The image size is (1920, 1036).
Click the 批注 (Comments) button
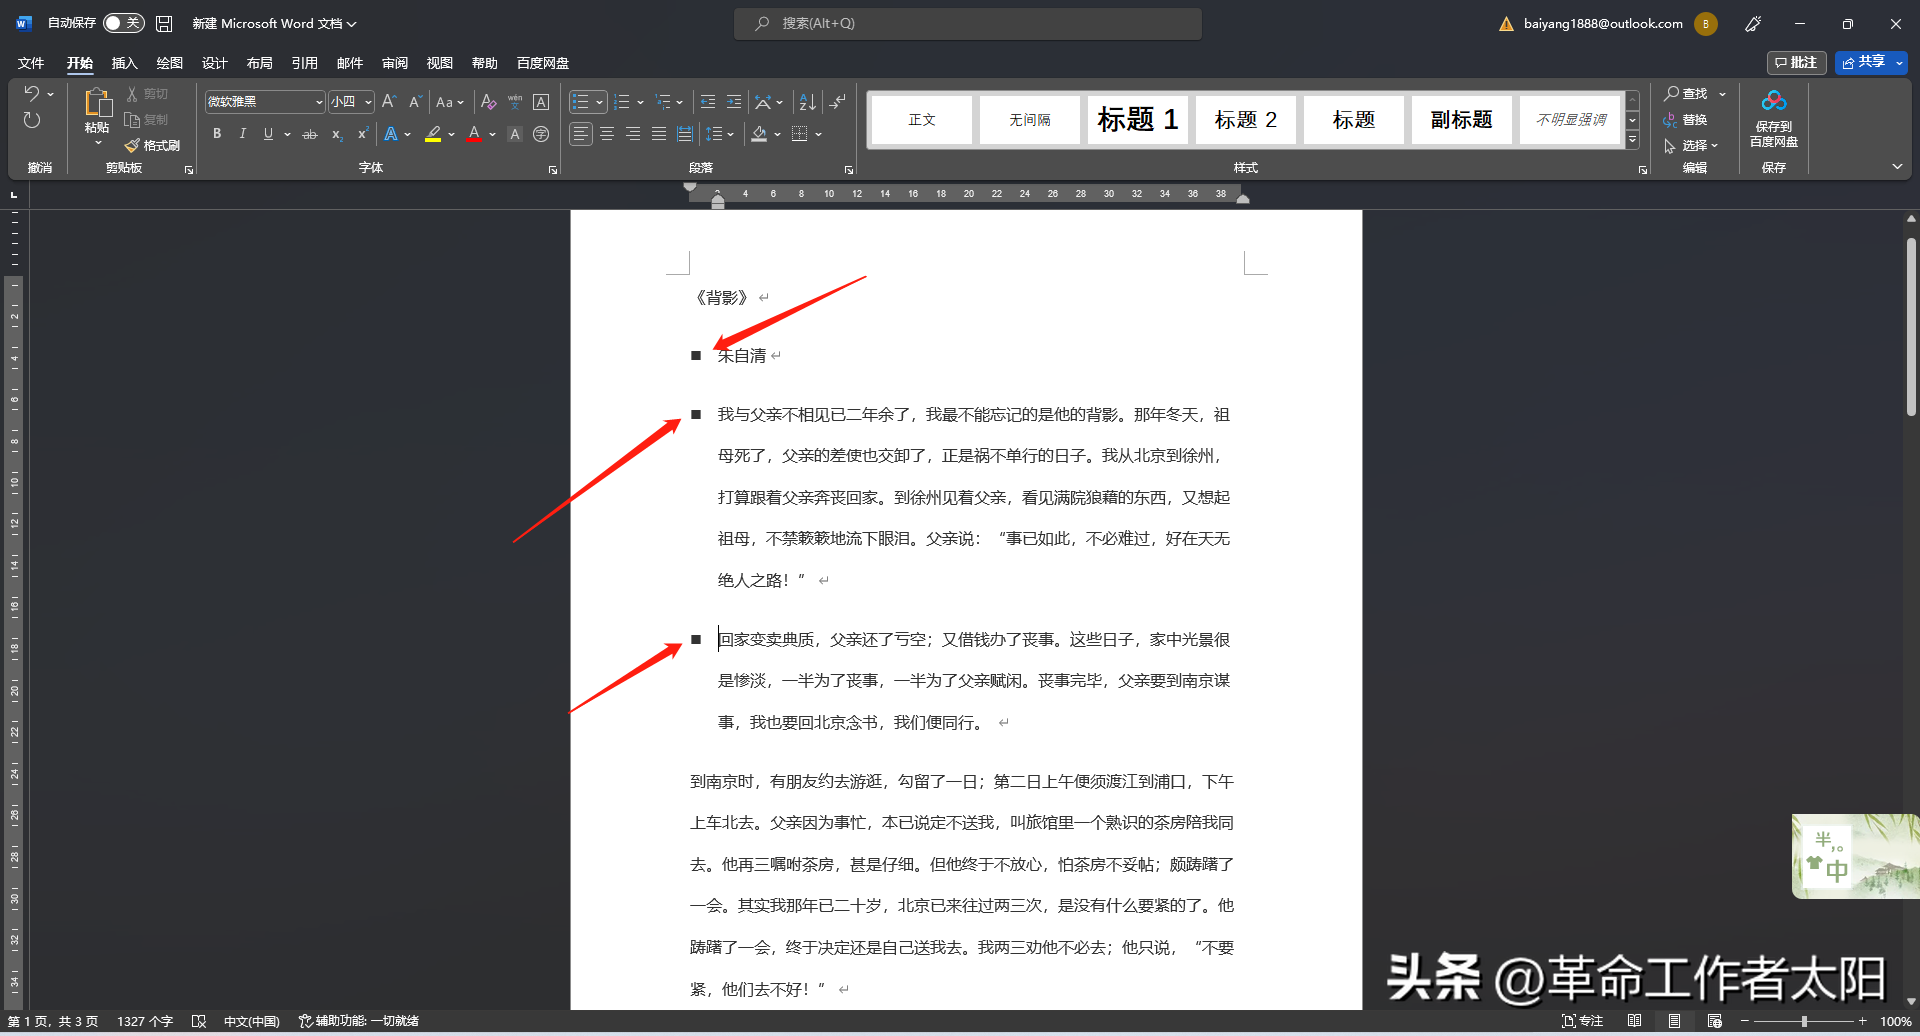(1796, 63)
